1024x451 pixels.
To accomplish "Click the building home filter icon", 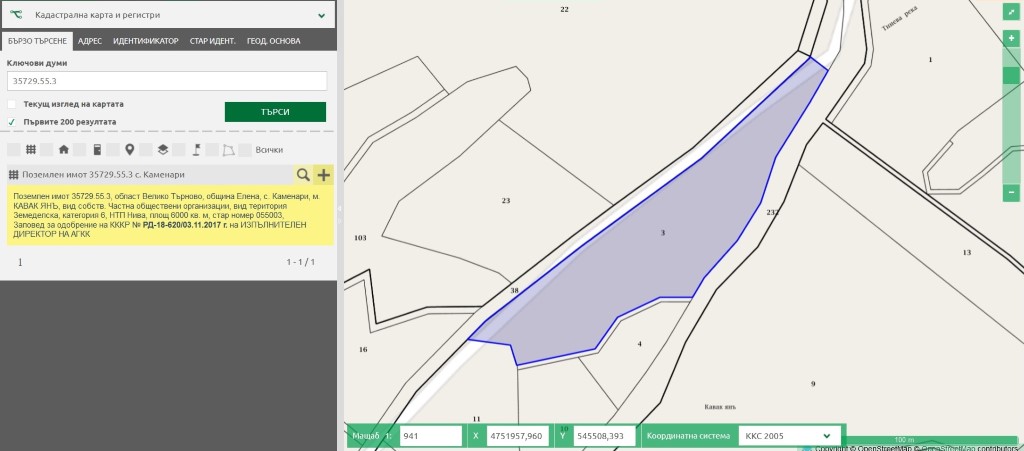I will point(64,150).
